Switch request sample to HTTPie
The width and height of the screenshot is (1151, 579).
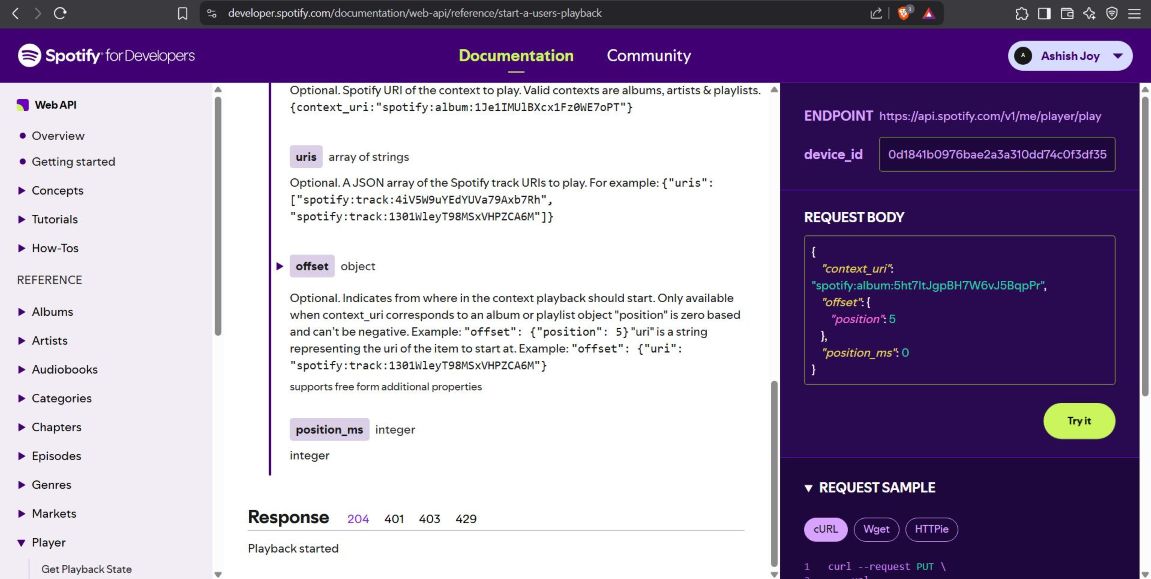click(932, 529)
